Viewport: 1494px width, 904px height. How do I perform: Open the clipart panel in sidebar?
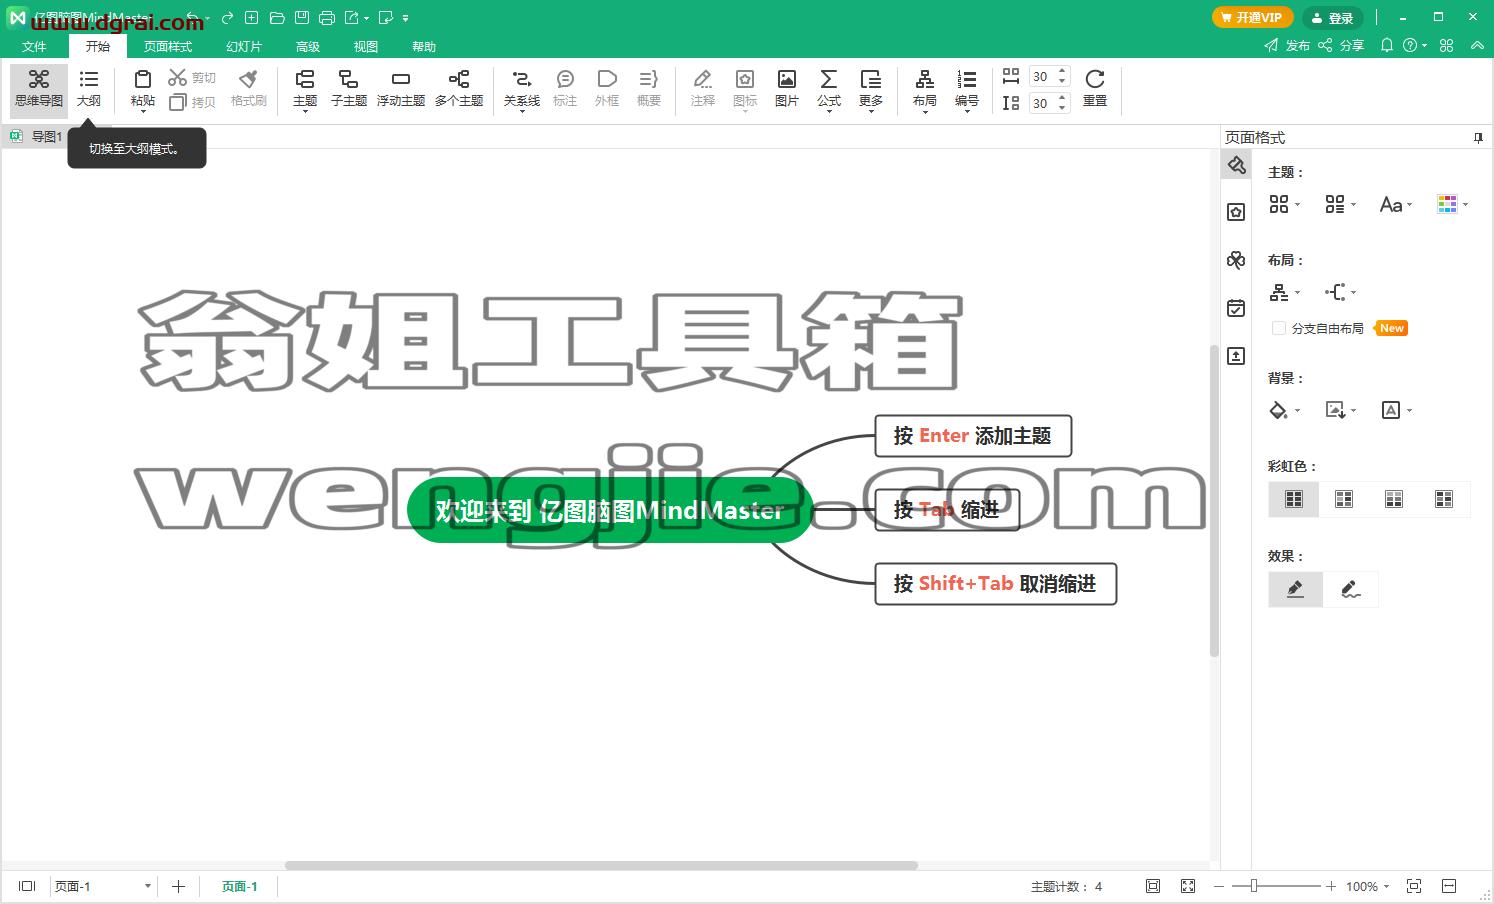(1236, 260)
